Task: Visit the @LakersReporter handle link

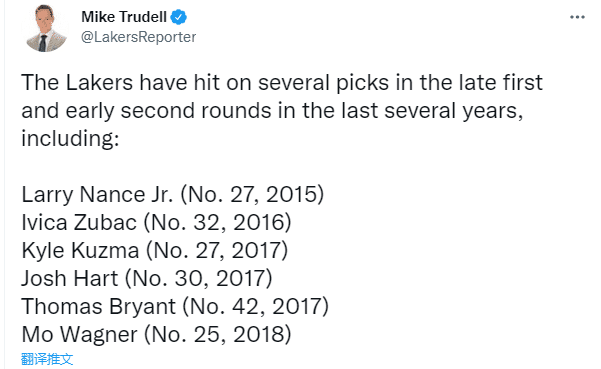Action: coord(138,37)
